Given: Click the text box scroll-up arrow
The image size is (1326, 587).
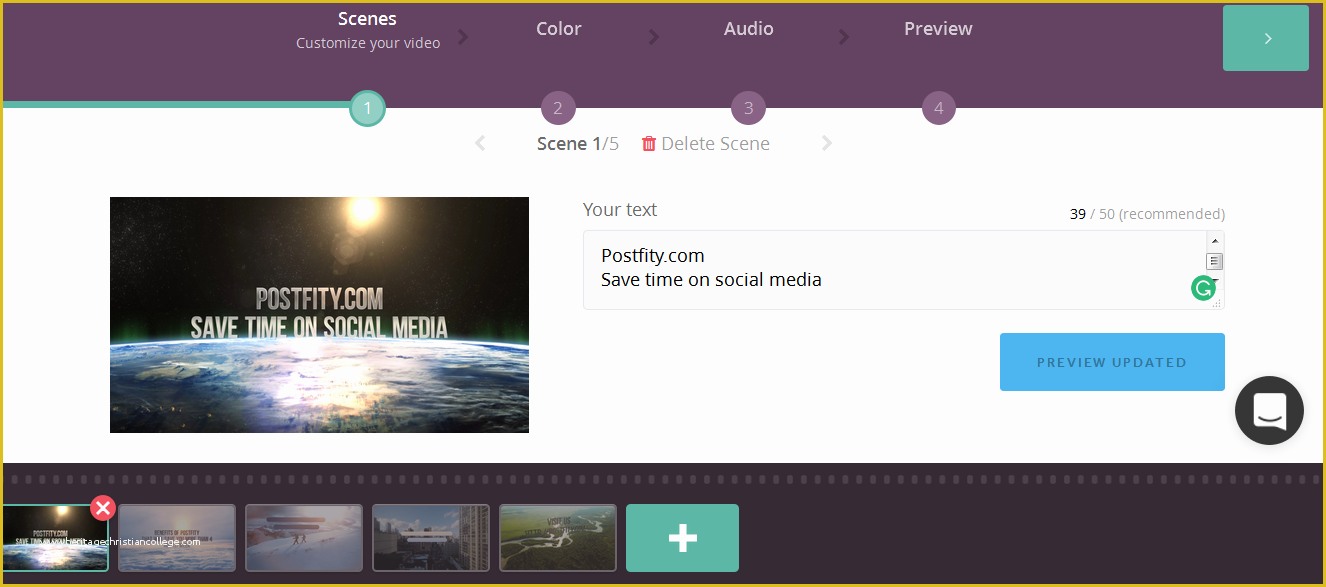Looking at the screenshot, I should point(1215,241).
